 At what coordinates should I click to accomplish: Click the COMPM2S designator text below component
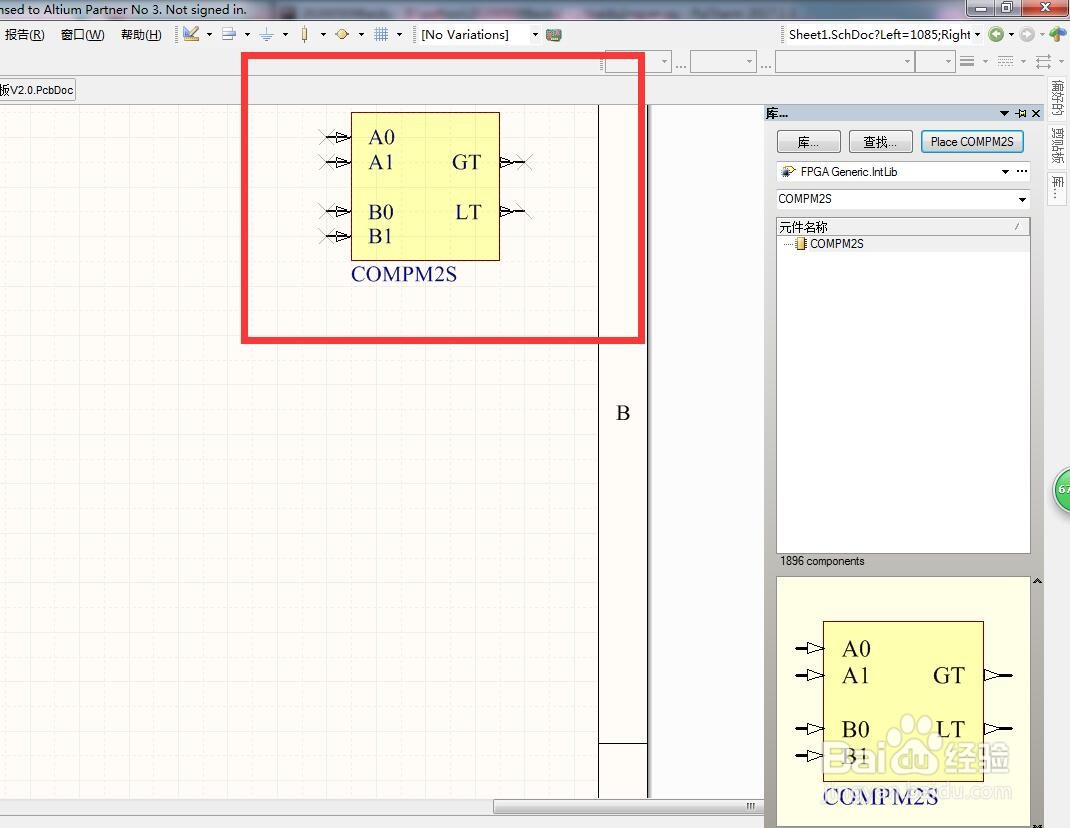click(403, 274)
